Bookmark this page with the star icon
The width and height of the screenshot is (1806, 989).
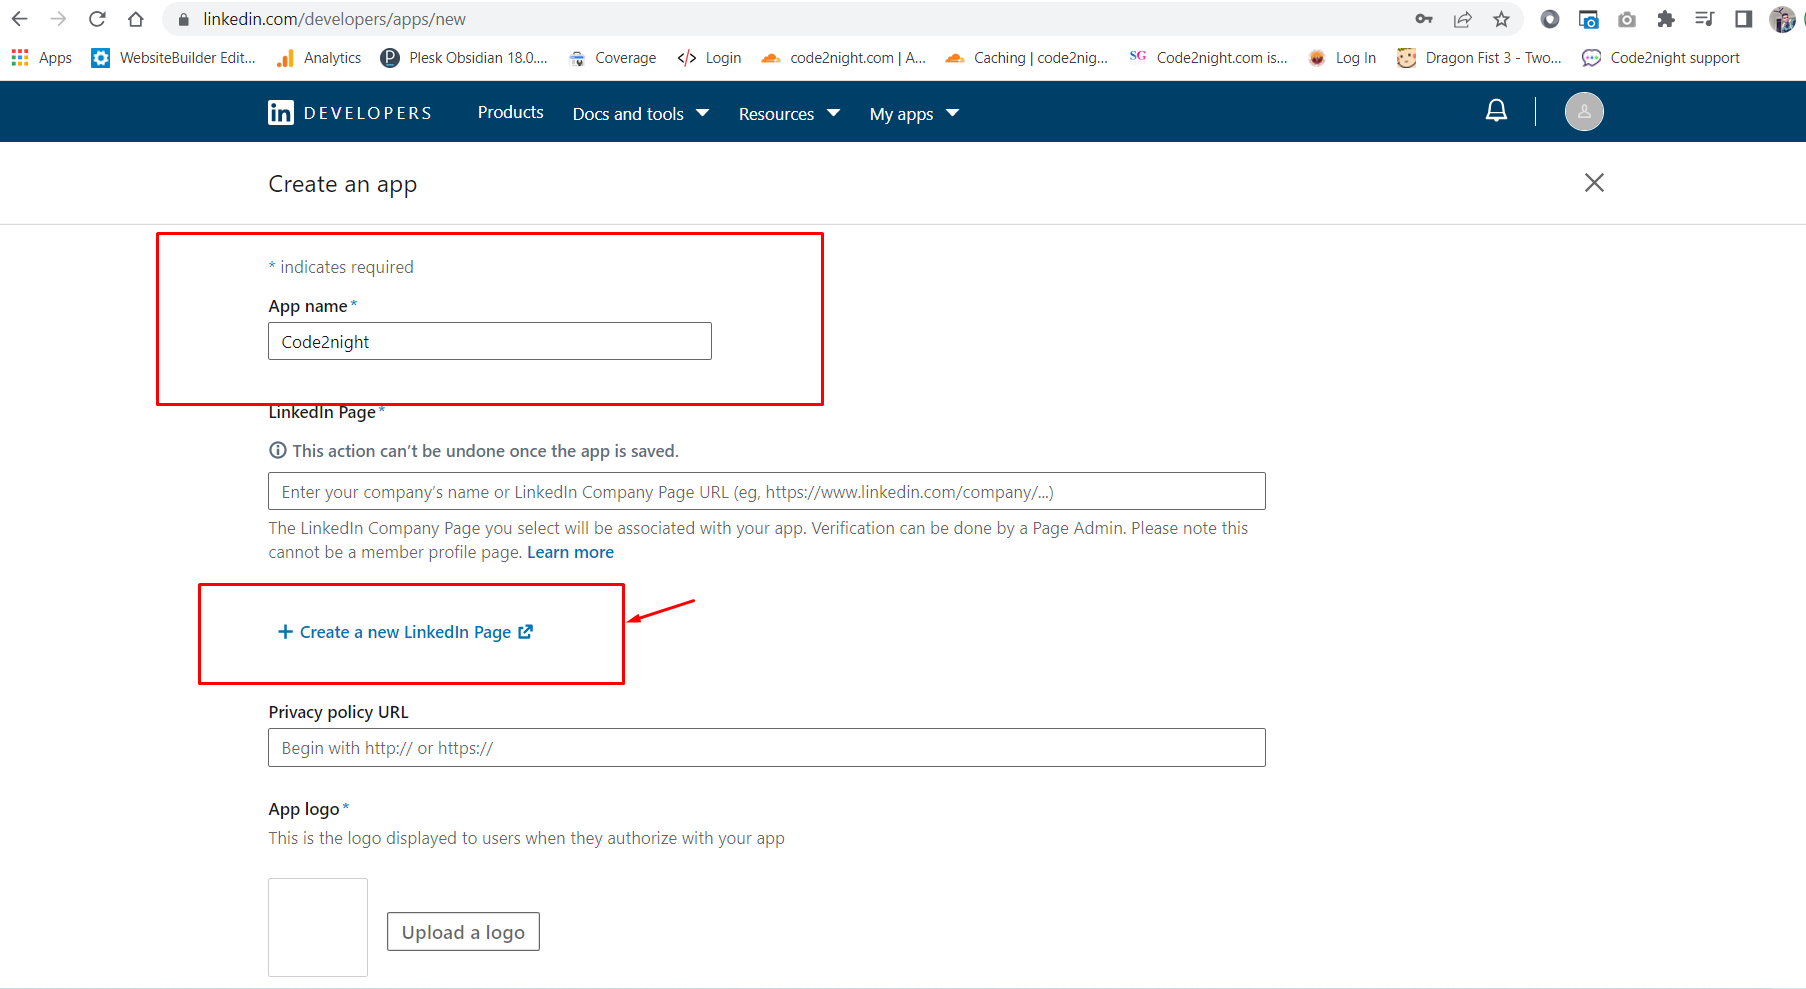point(1501,19)
